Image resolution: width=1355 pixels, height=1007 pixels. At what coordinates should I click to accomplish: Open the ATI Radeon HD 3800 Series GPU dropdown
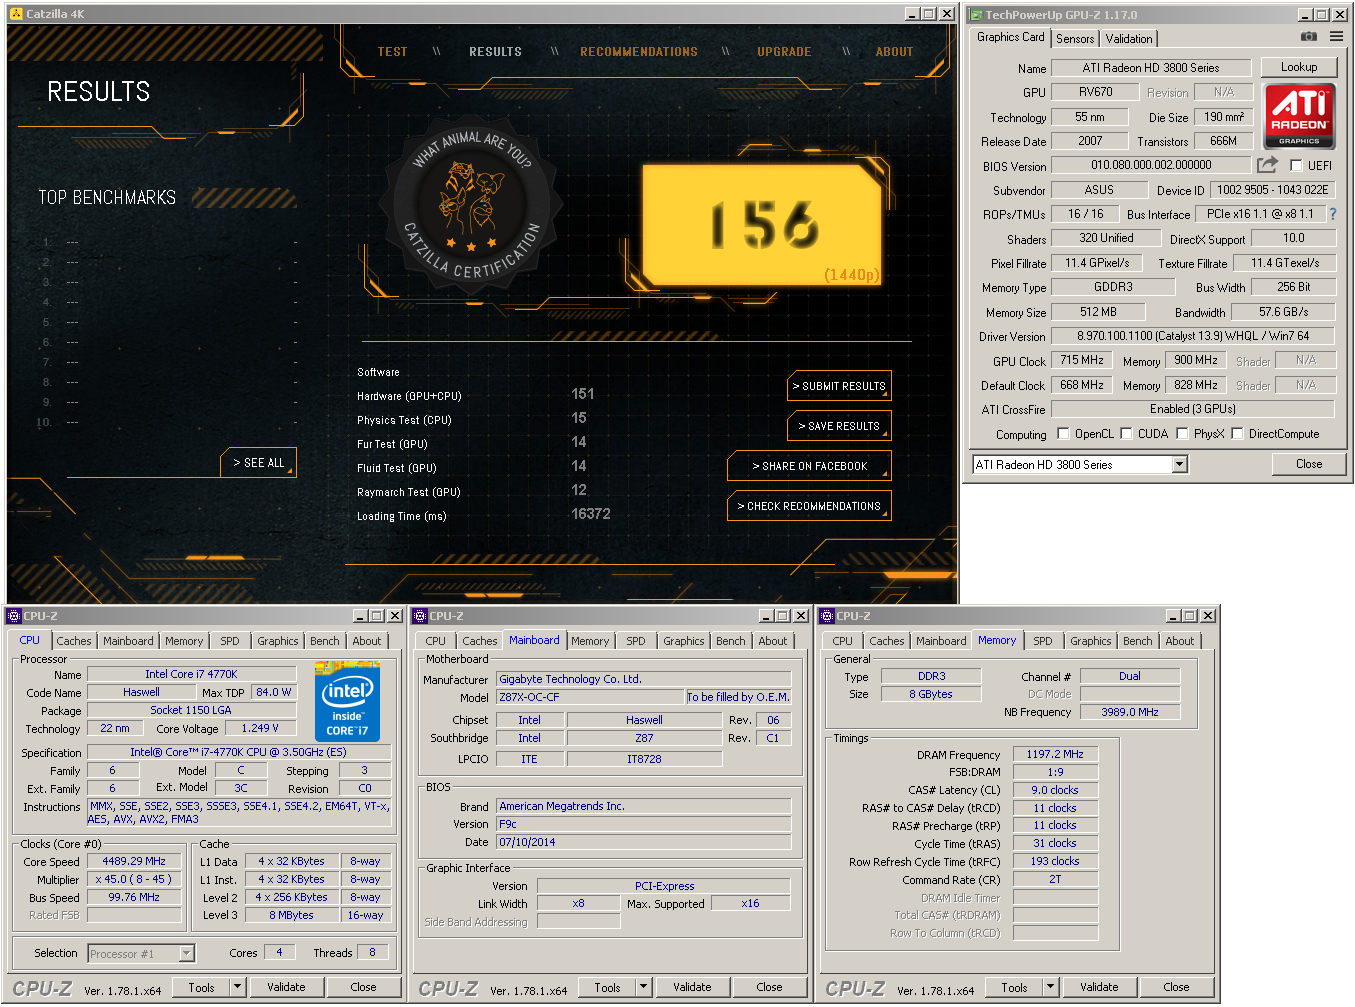coord(1180,464)
